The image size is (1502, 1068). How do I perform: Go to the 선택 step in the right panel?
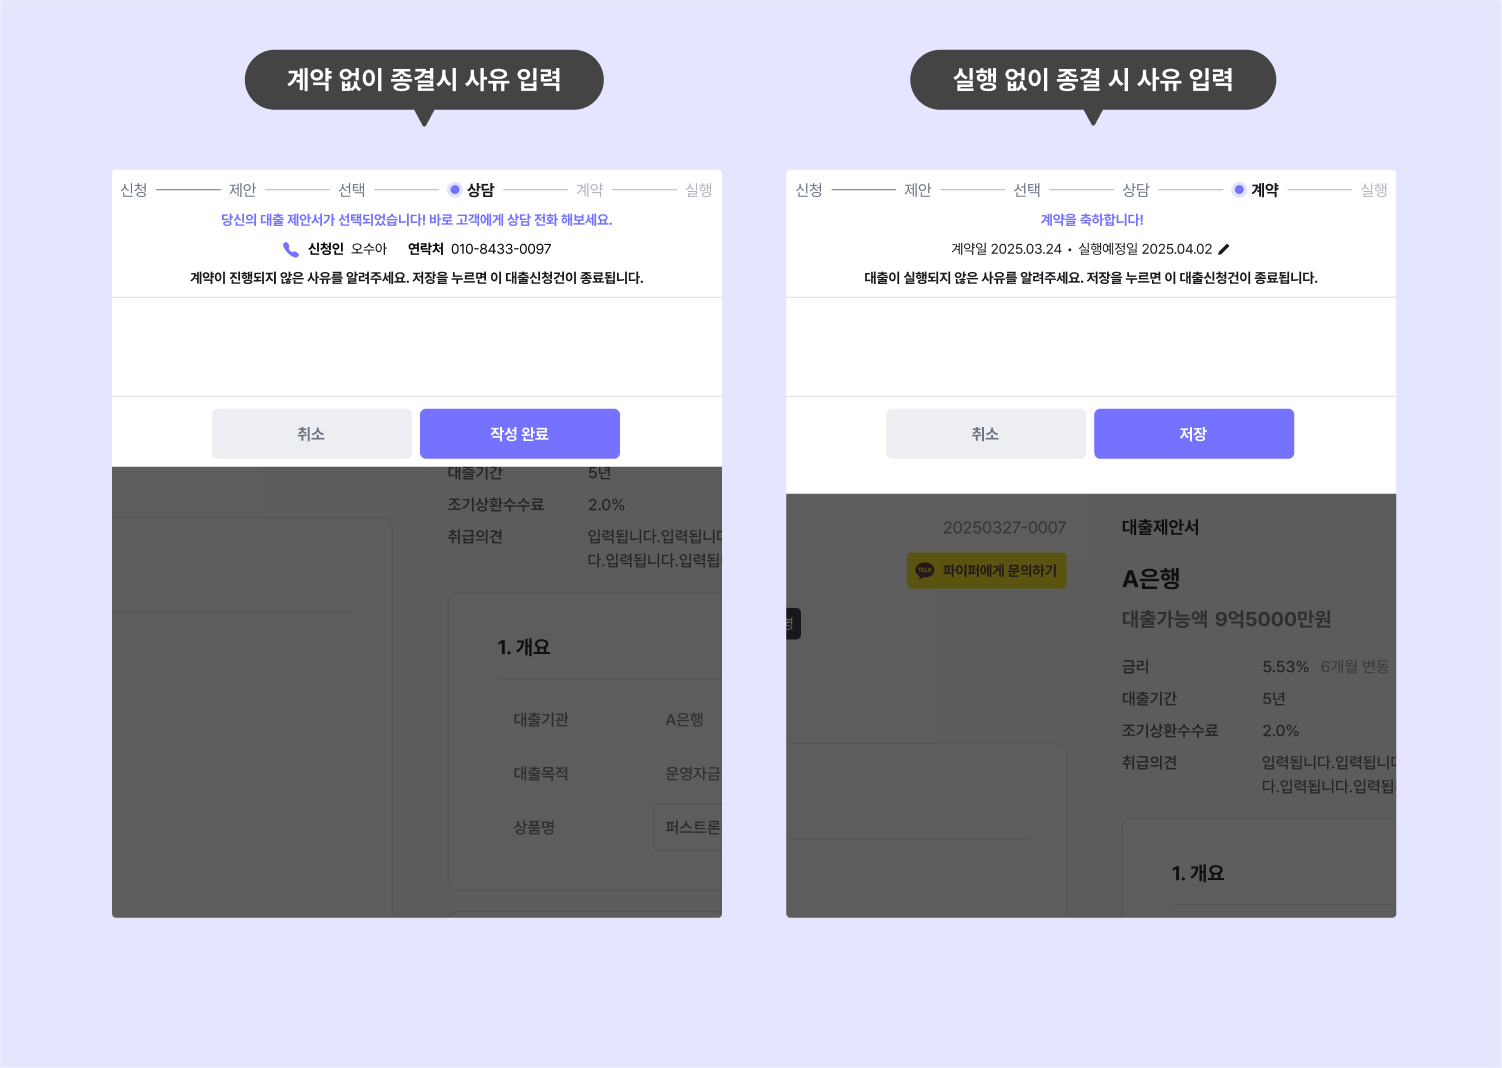pos(1027,190)
